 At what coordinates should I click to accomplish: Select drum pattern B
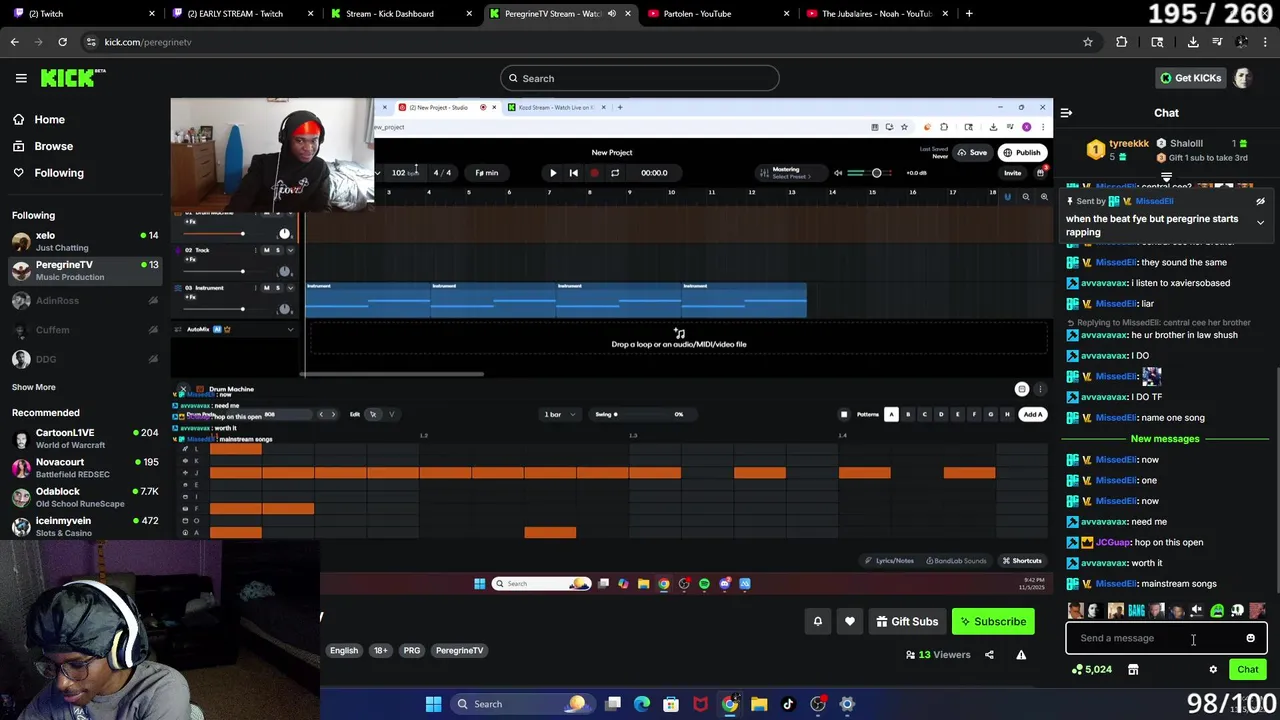pyautogui.click(x=908, y=415)
